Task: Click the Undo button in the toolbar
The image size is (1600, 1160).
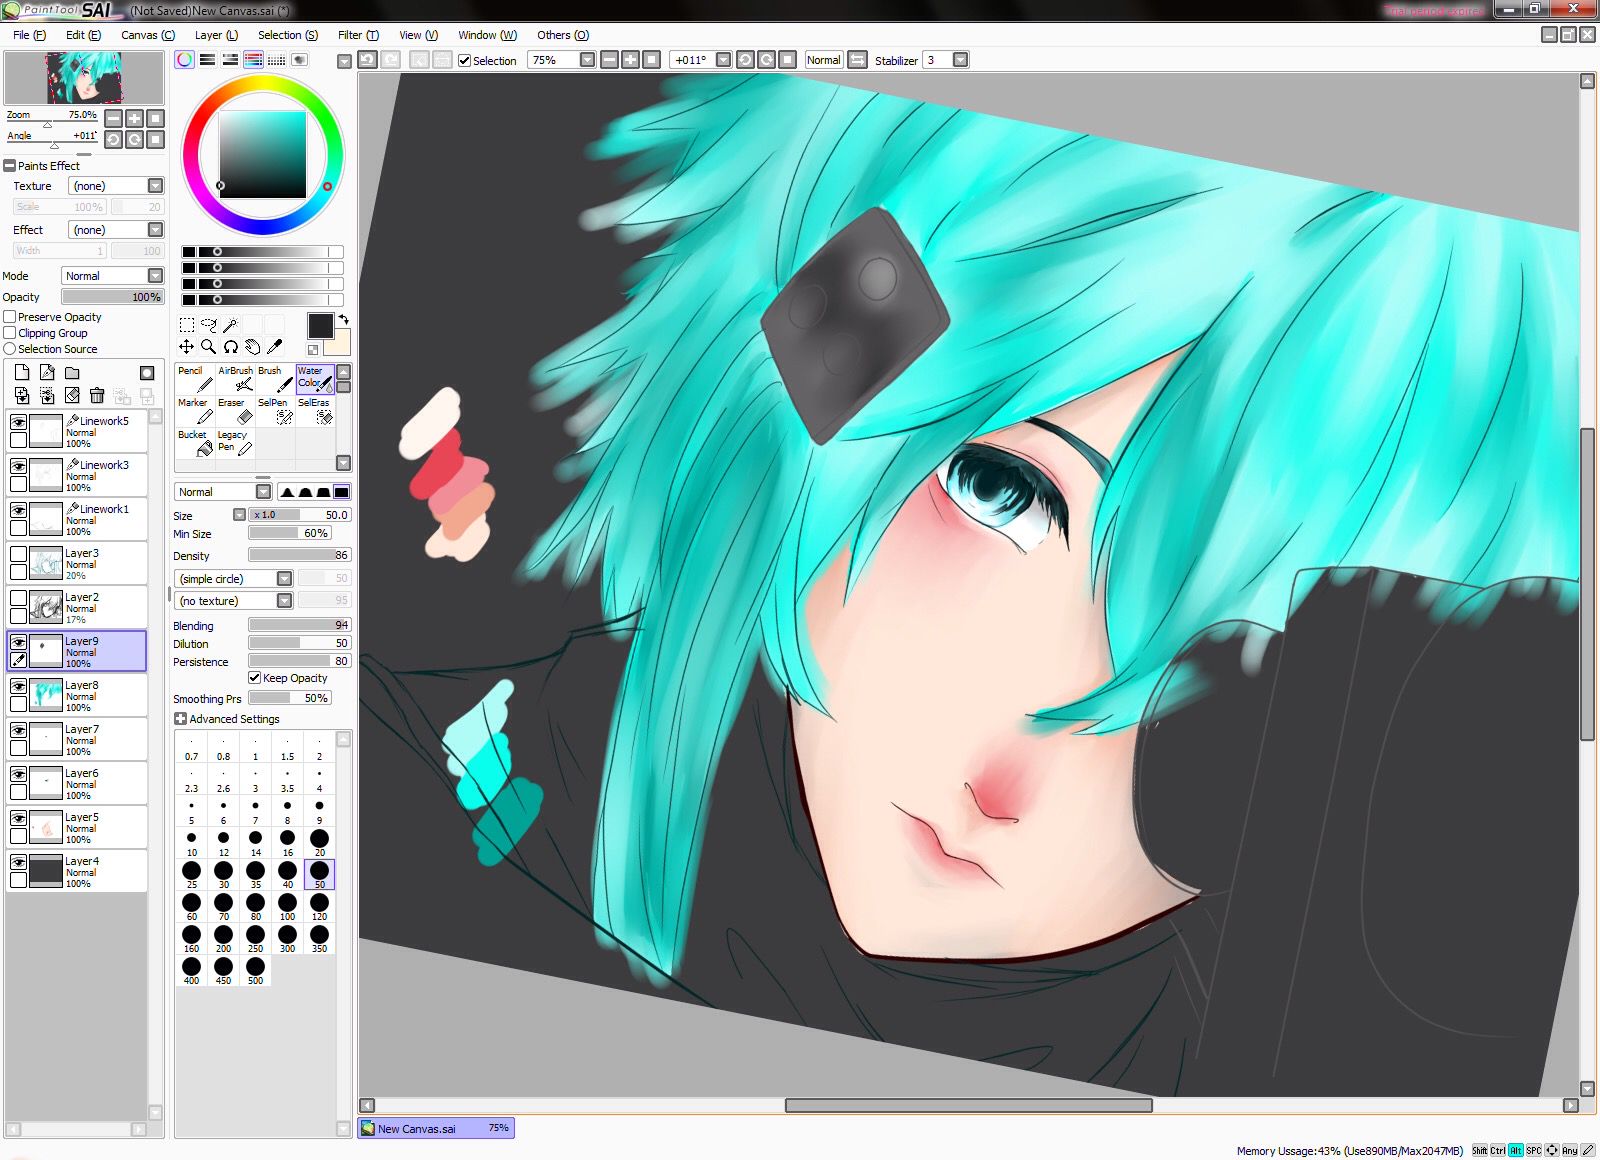Action: coord(367,60)
